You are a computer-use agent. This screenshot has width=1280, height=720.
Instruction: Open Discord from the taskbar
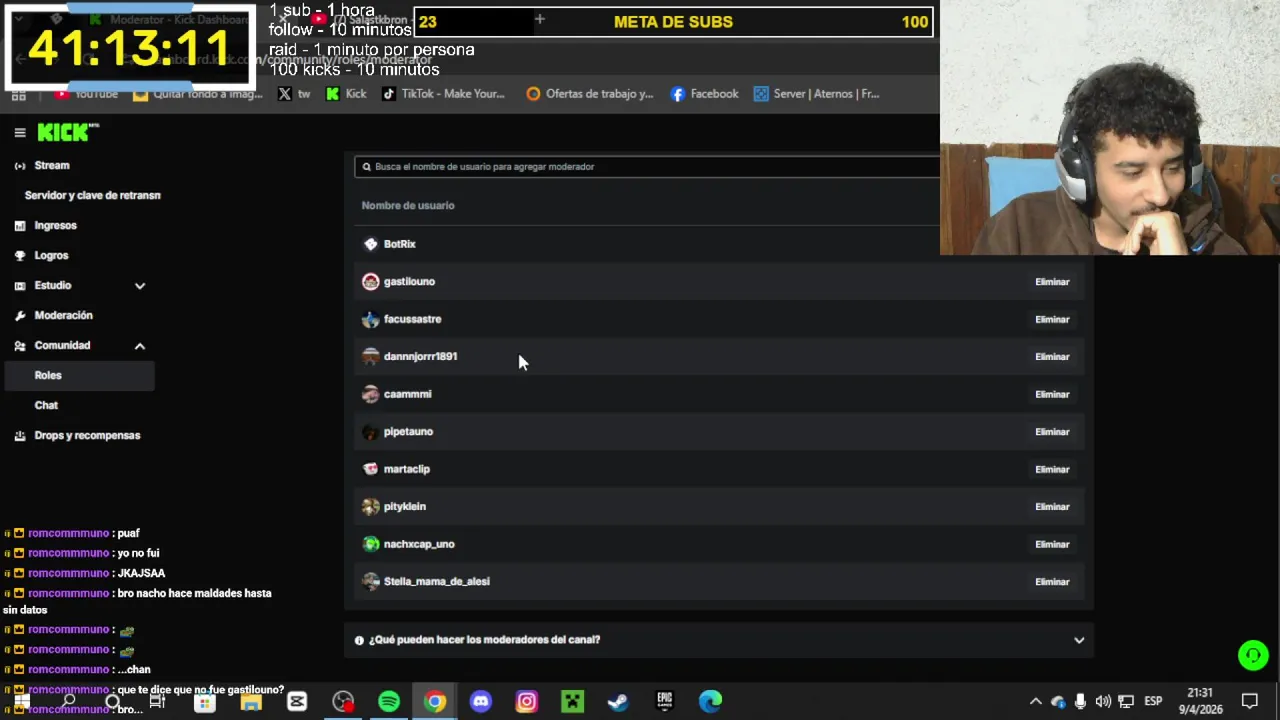[481, 702]
